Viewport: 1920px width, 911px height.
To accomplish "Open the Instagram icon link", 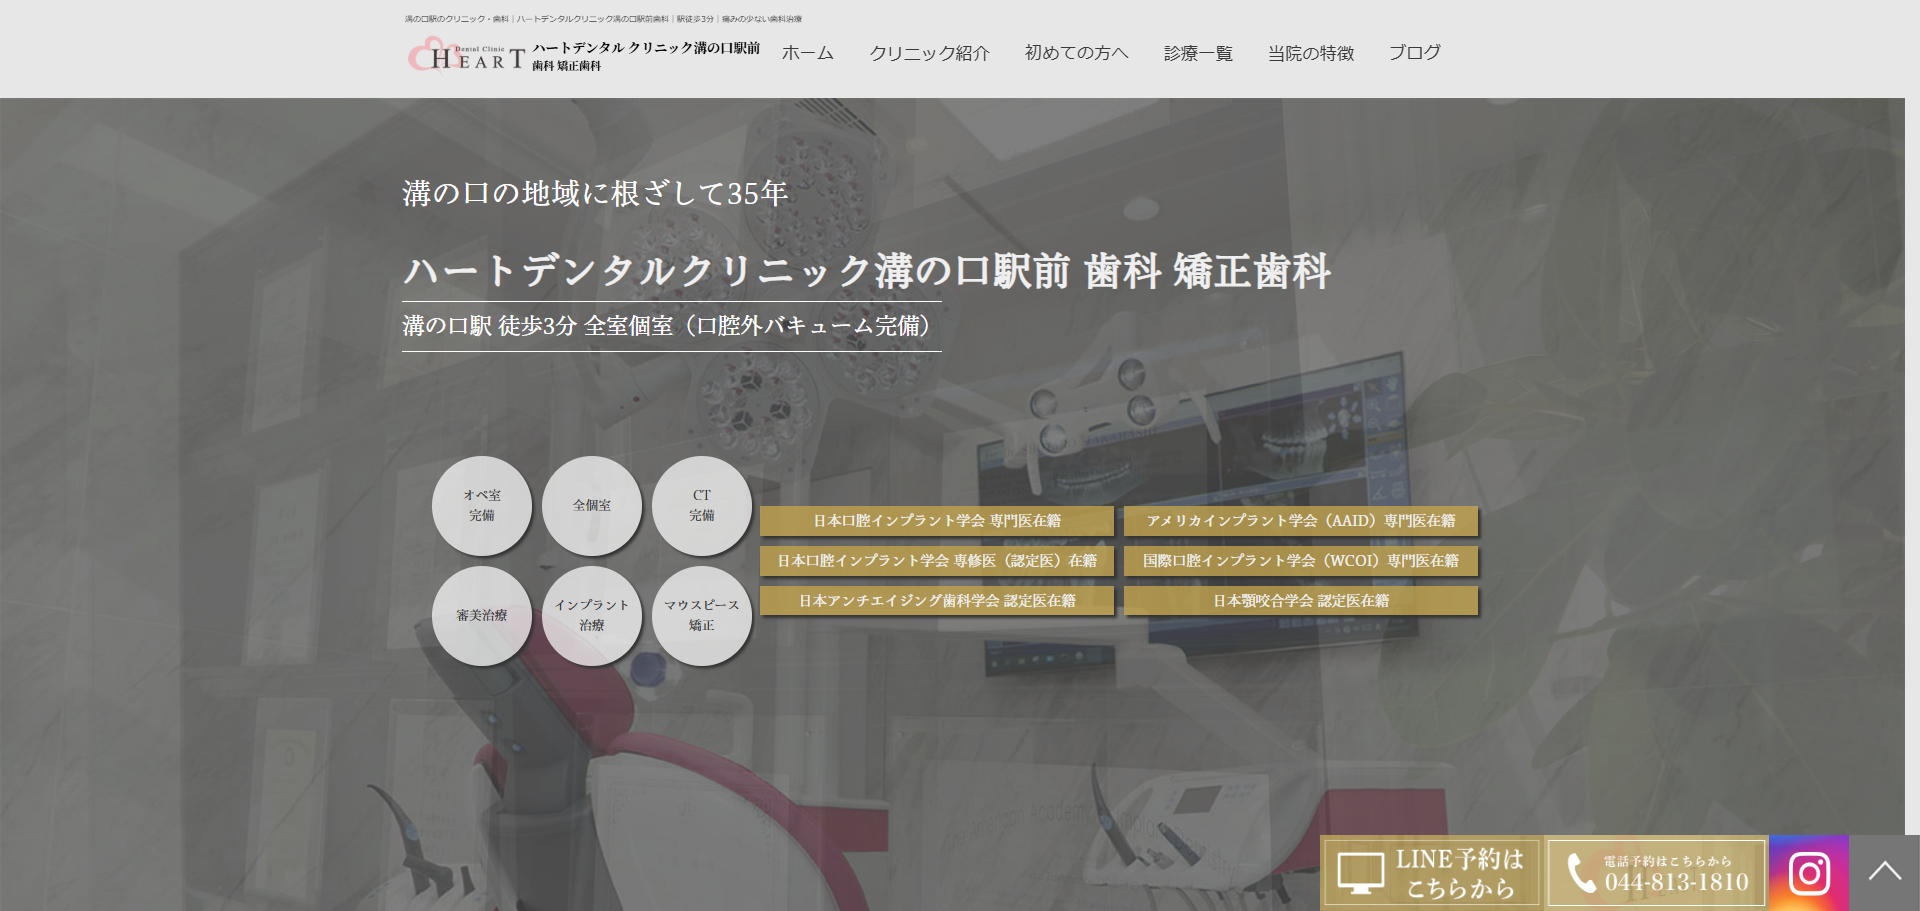I will point(1808,873).
